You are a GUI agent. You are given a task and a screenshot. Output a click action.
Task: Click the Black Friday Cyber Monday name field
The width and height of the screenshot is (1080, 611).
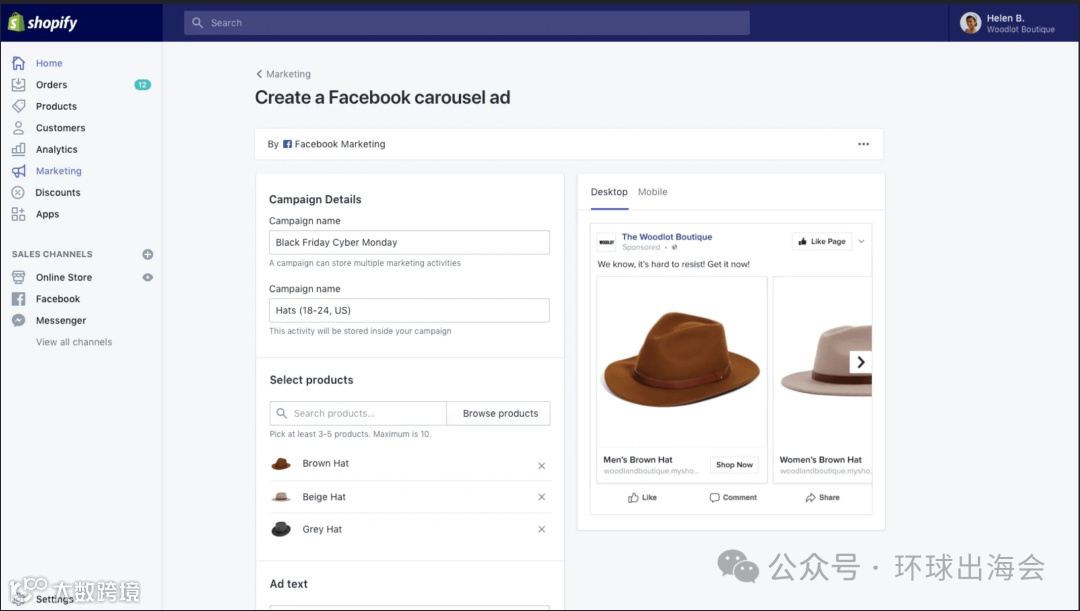coord(409,242)
